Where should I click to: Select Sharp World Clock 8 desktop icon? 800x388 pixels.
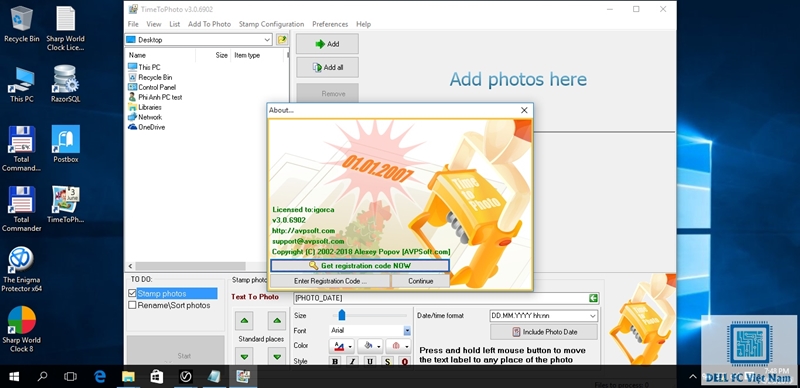point(21,329)
